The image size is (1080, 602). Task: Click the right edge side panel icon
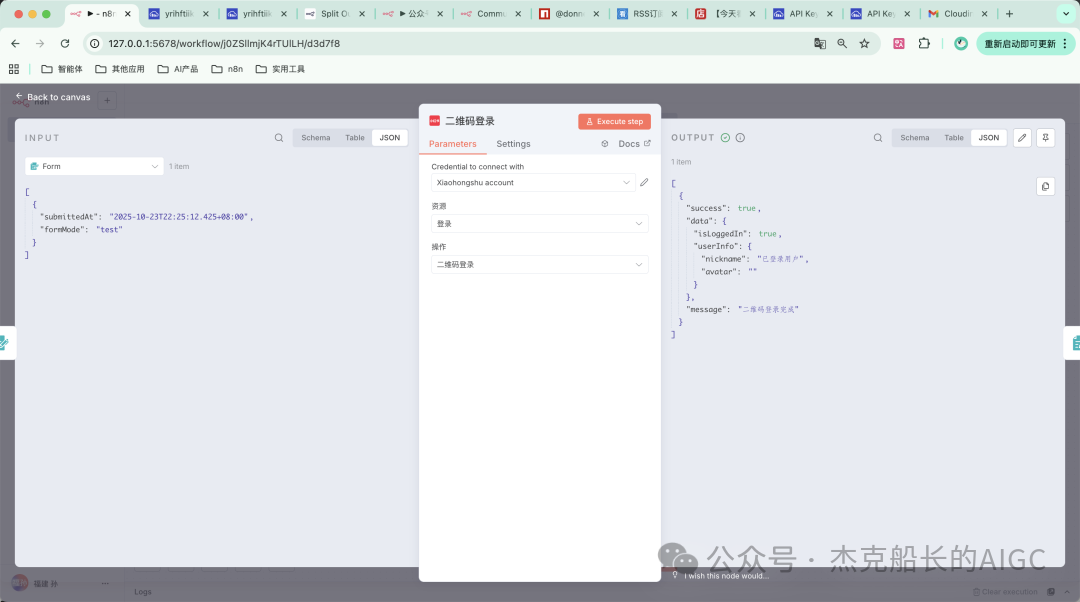(1073, 342)
